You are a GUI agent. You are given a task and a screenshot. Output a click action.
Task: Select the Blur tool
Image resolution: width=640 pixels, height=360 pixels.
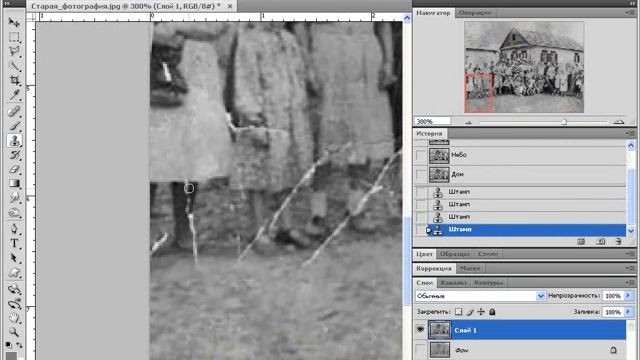click(14, 198)
